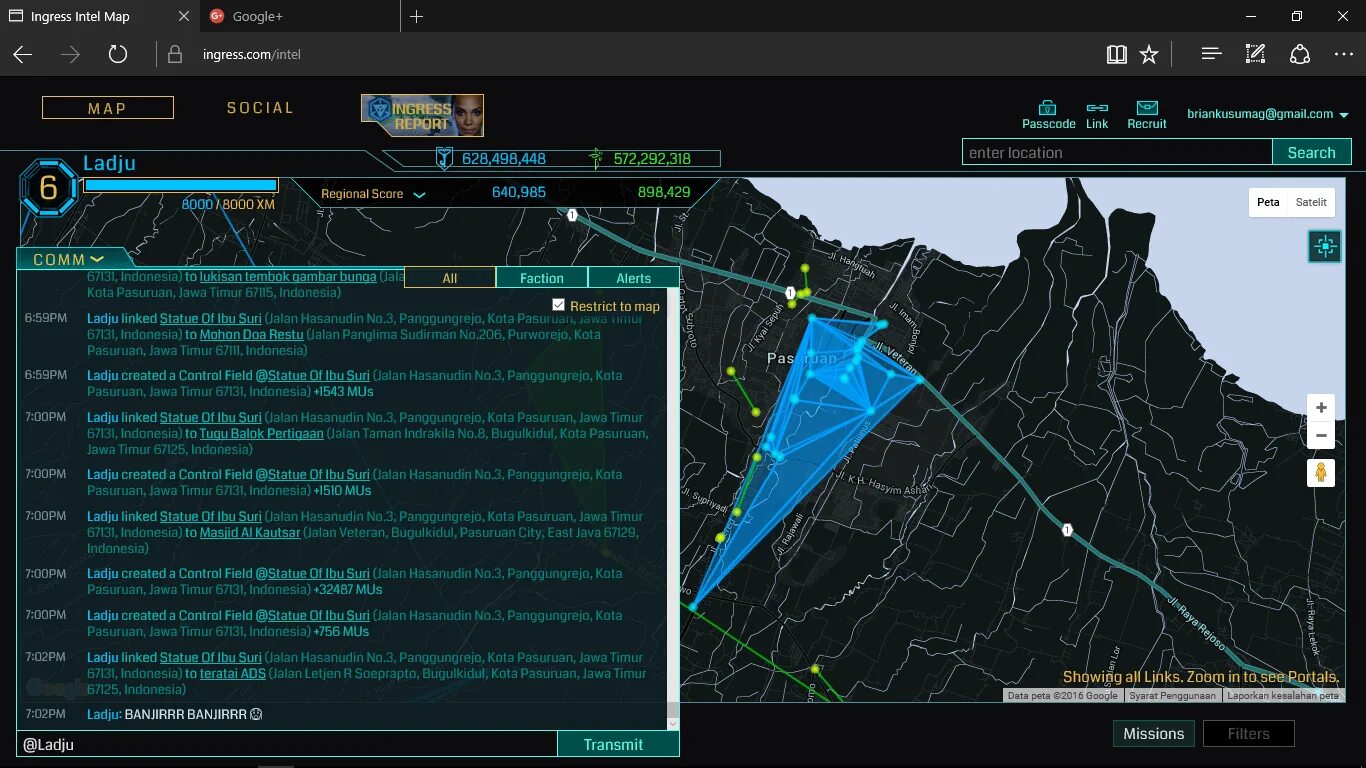
Task: Open the Filters button
Action: tap(1249, 733)
